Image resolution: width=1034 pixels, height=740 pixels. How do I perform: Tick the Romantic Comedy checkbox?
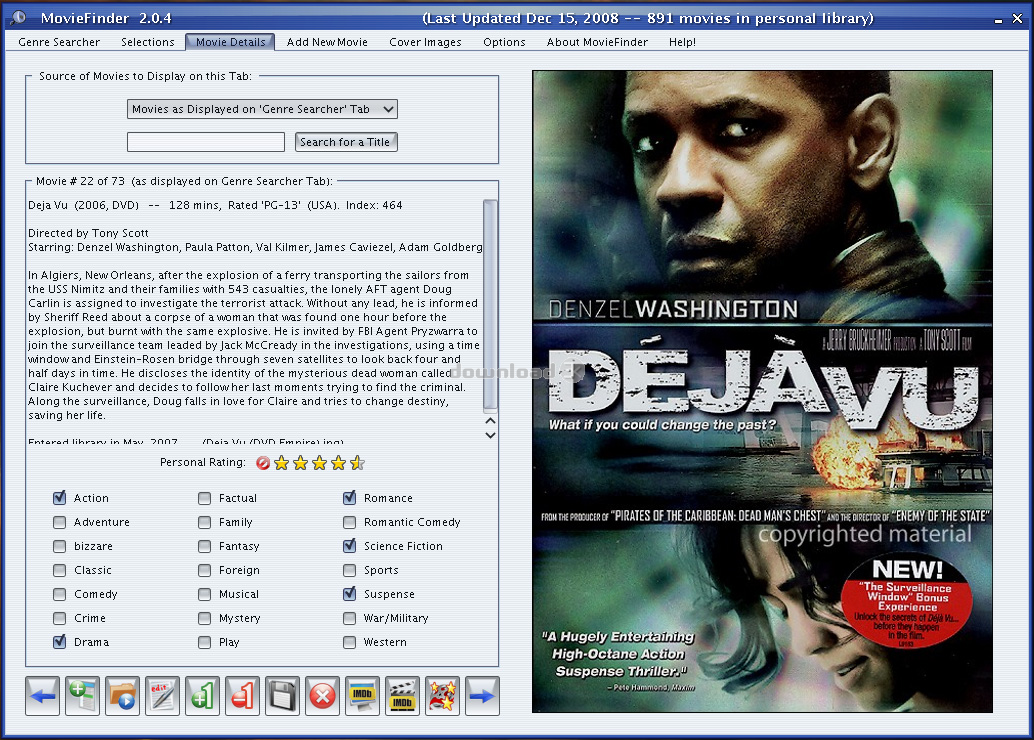[x=350, y=522]
